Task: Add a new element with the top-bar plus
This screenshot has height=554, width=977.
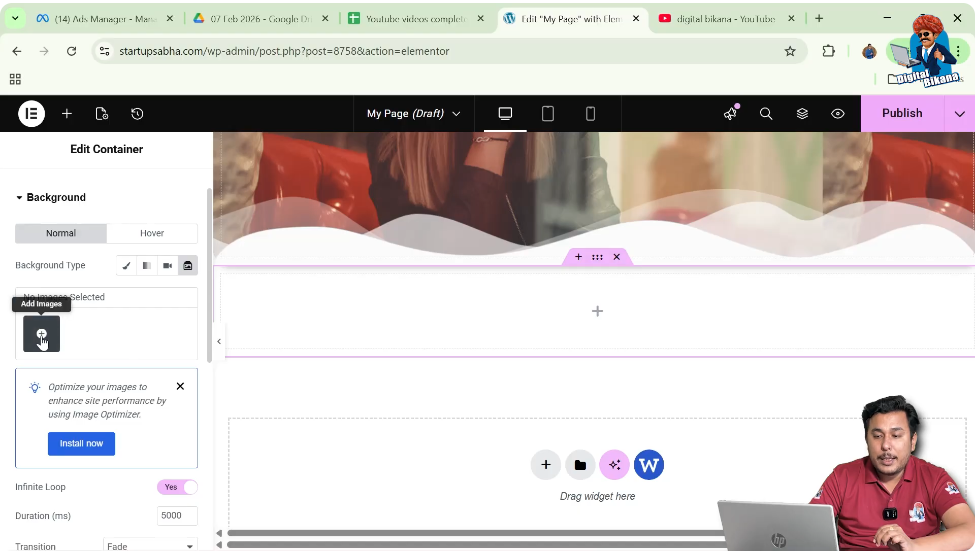Action: 67,114
